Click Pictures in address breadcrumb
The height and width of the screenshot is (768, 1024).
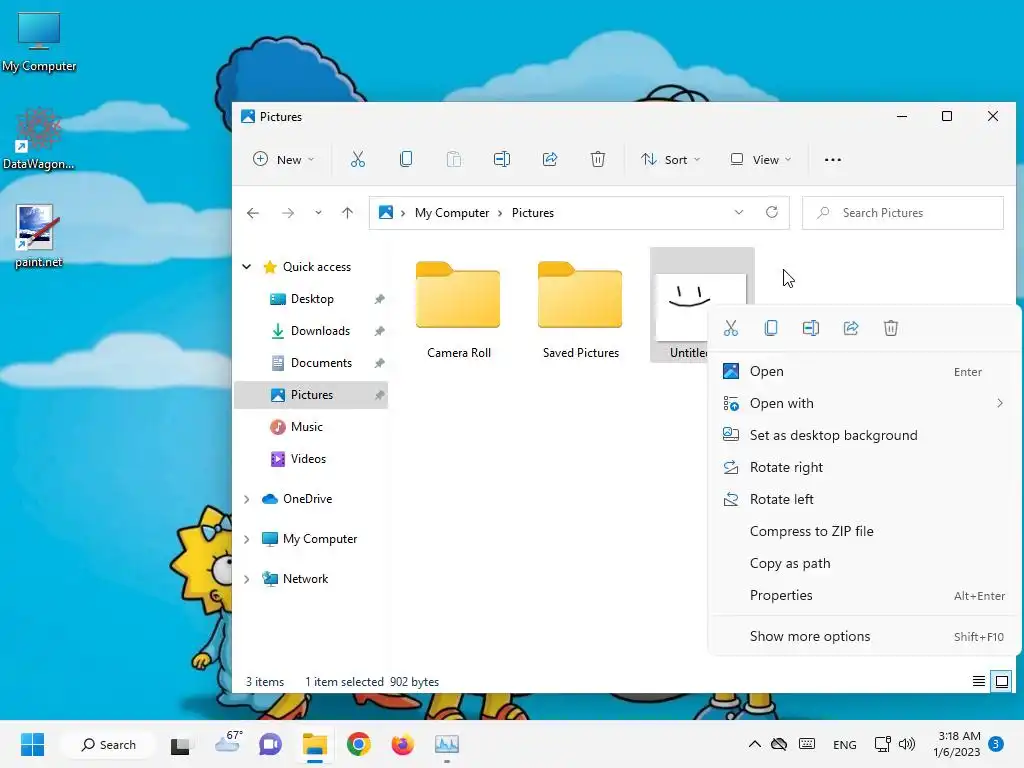coord(533,213)
